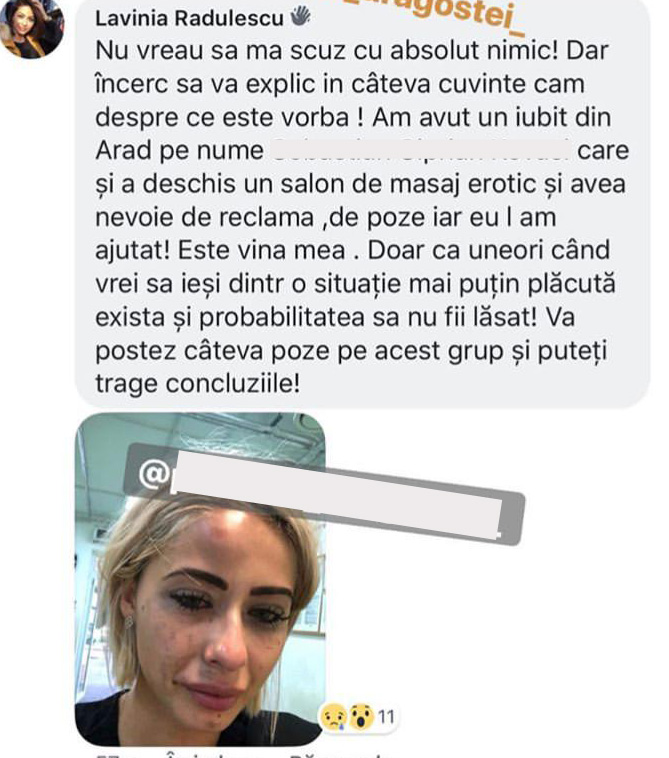669x758 pixels.
Task: Open the commenter's round profile picture
Action: [x=31, y=29]
